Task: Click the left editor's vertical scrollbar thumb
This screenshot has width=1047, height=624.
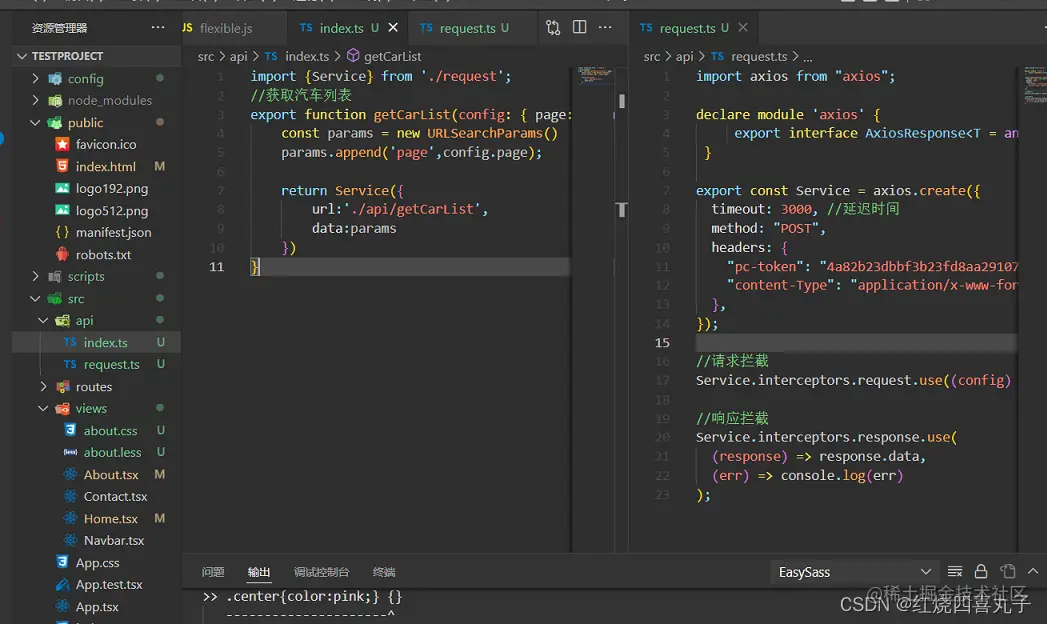Action: (x=621, y=101)
